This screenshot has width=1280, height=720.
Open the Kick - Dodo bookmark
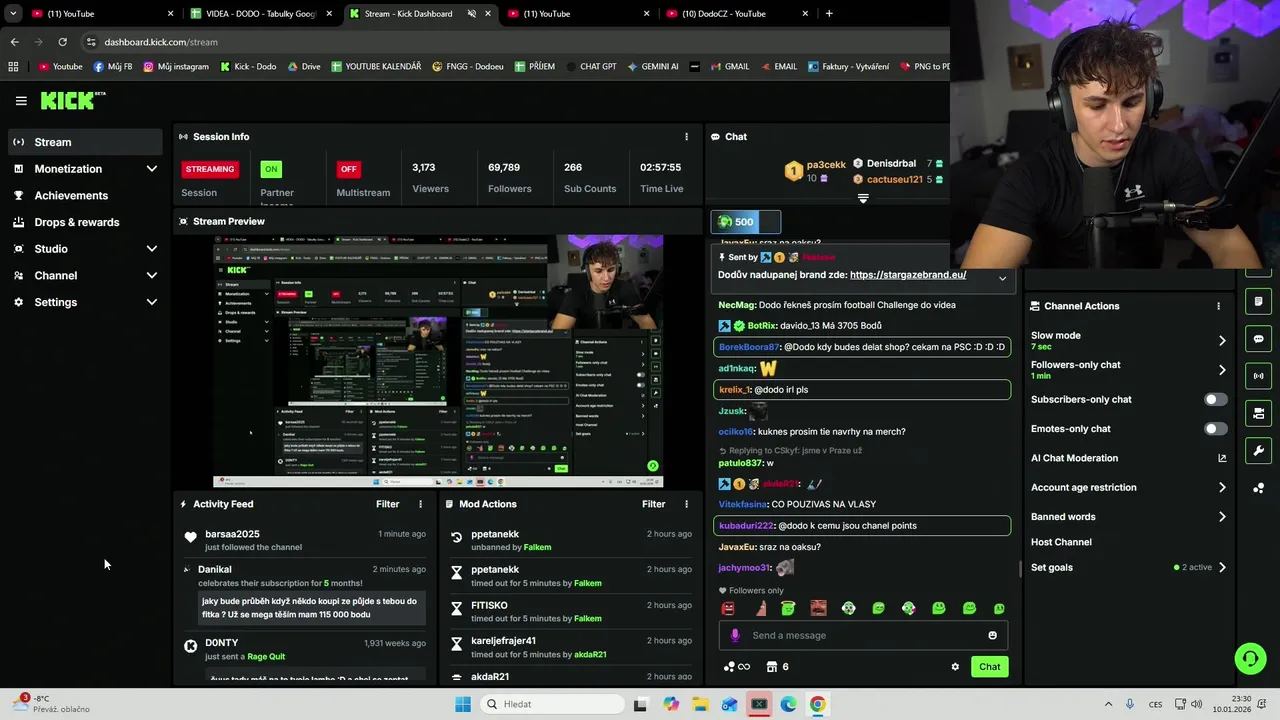pyautogui.click(x=247, y=67)
